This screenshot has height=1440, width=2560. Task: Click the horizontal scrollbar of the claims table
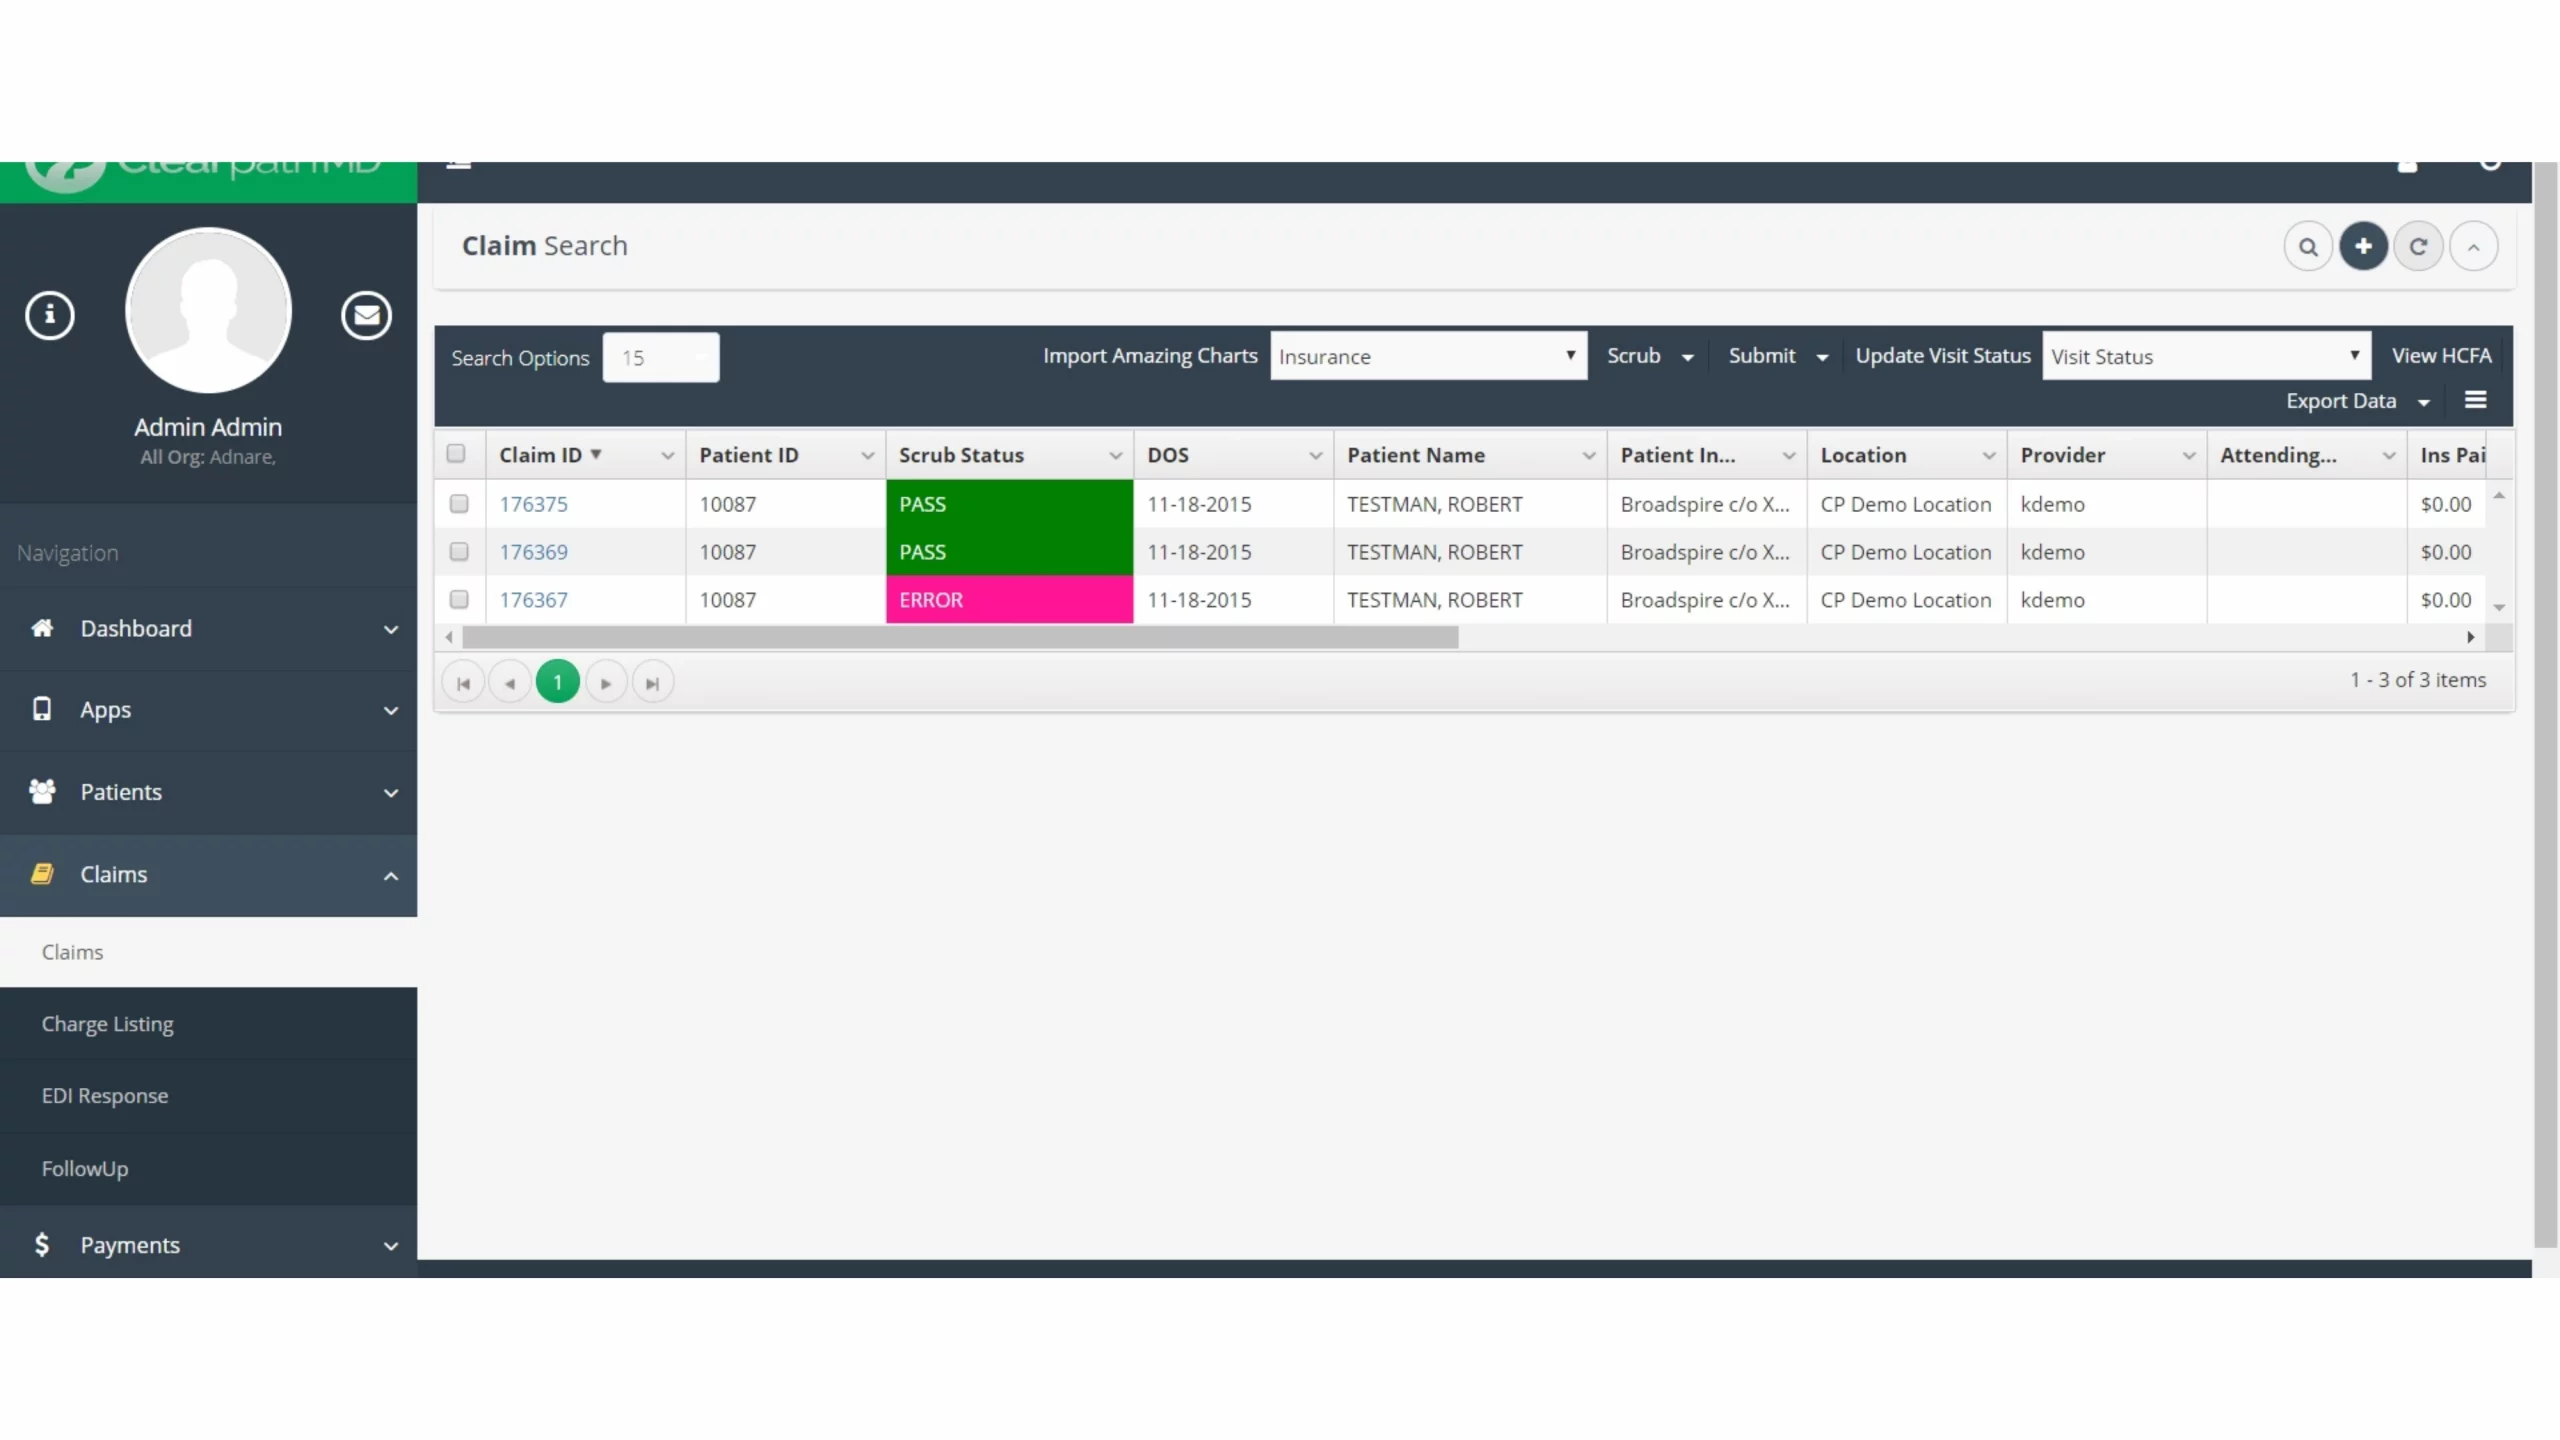pyautogui.click(x=960, y=637)
